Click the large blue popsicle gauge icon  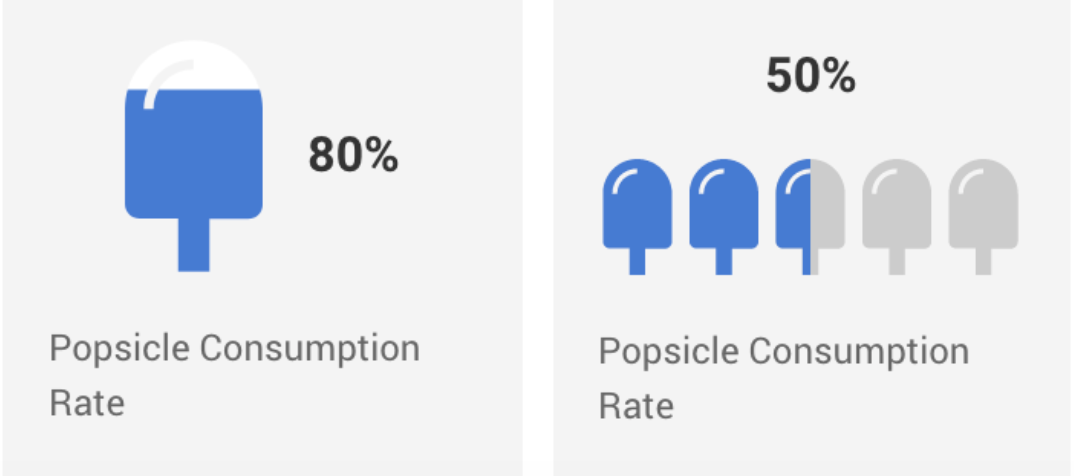click(x=194, y=155)
